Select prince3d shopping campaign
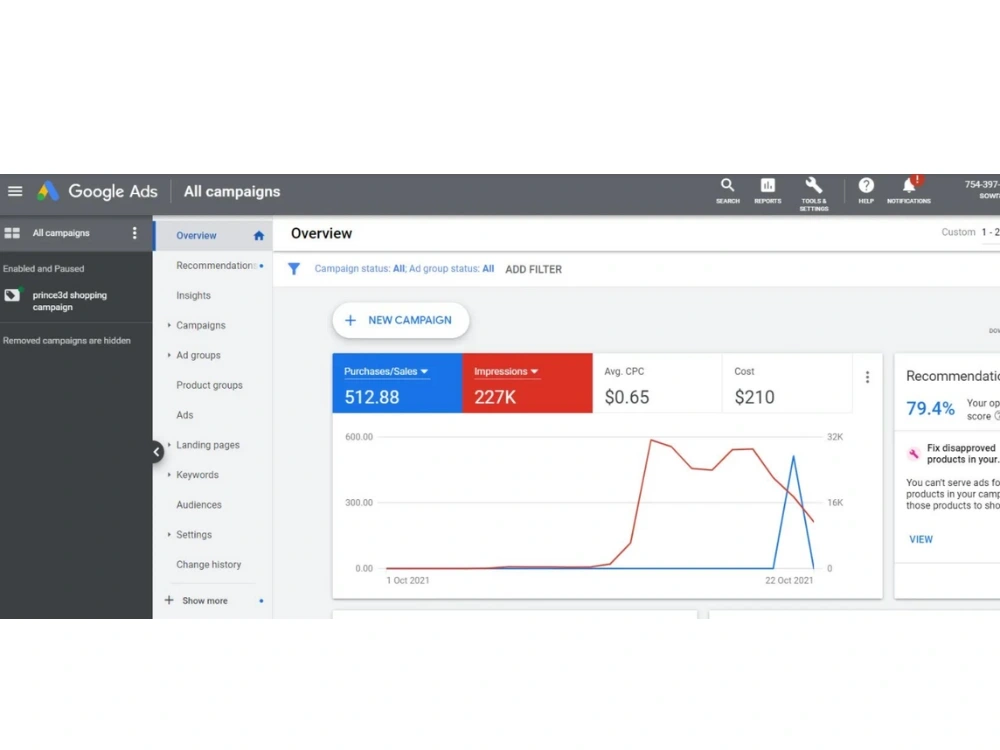The width and height of the screenshot is (1000, 750). 70,301
